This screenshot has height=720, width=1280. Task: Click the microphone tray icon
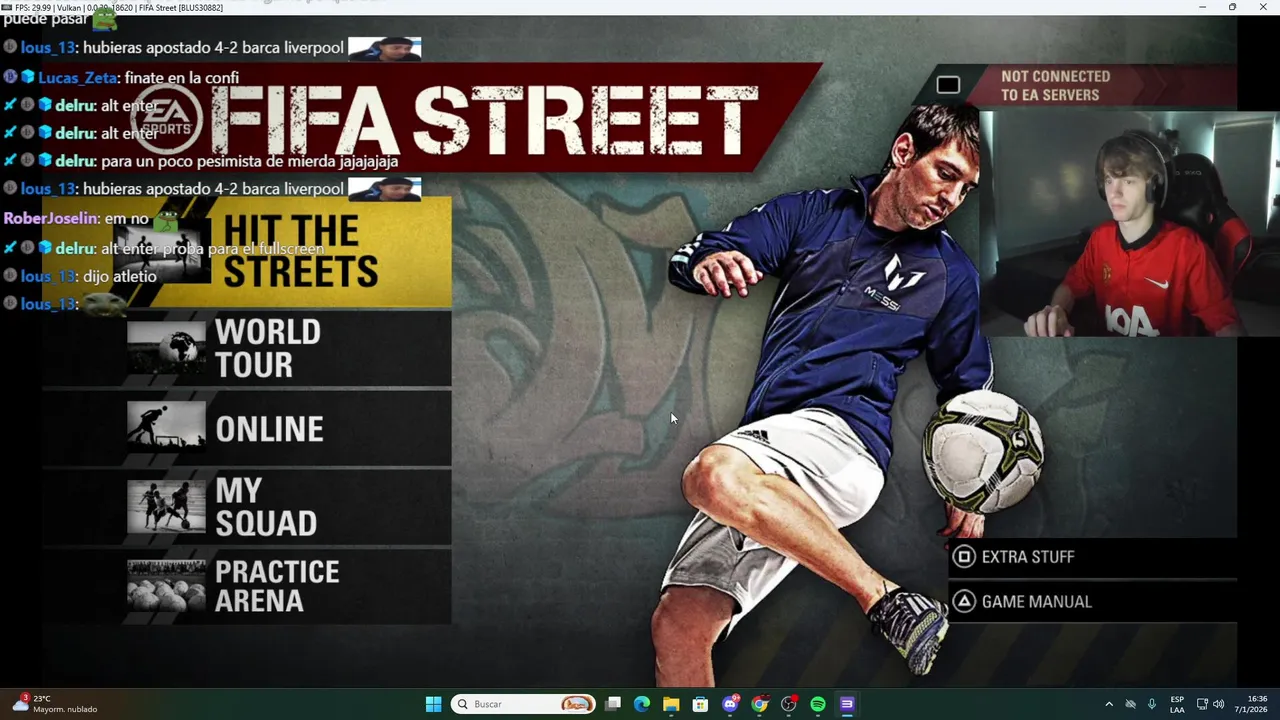click(1152, 704)
